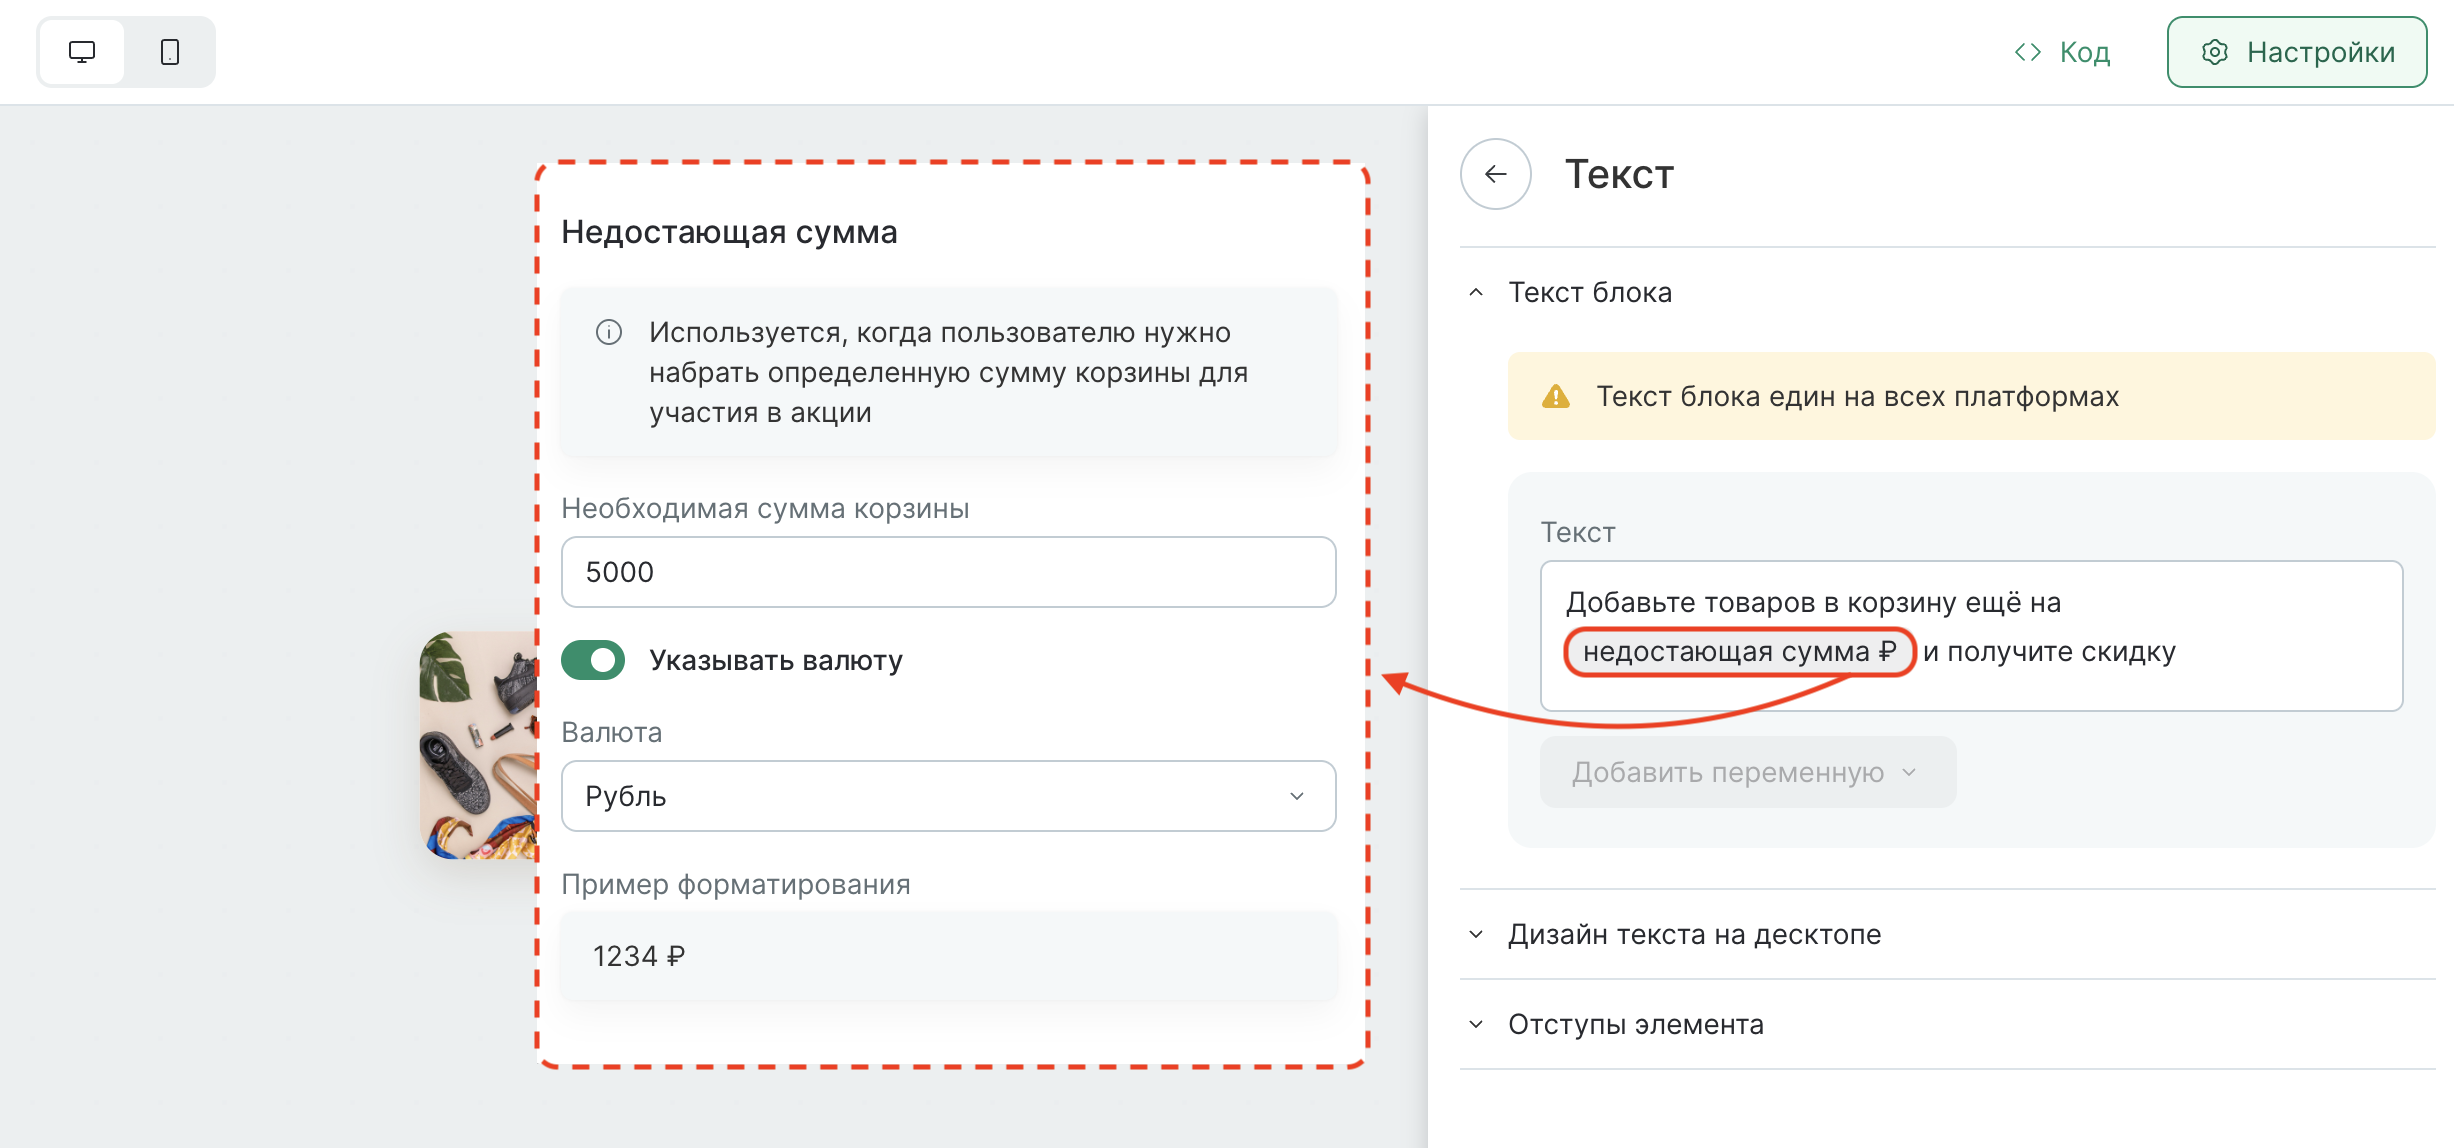Screen dimensions: 2454x1148
Task: Click the Необходимая сумма корзины input showing 5000
Action: point(947,571)
